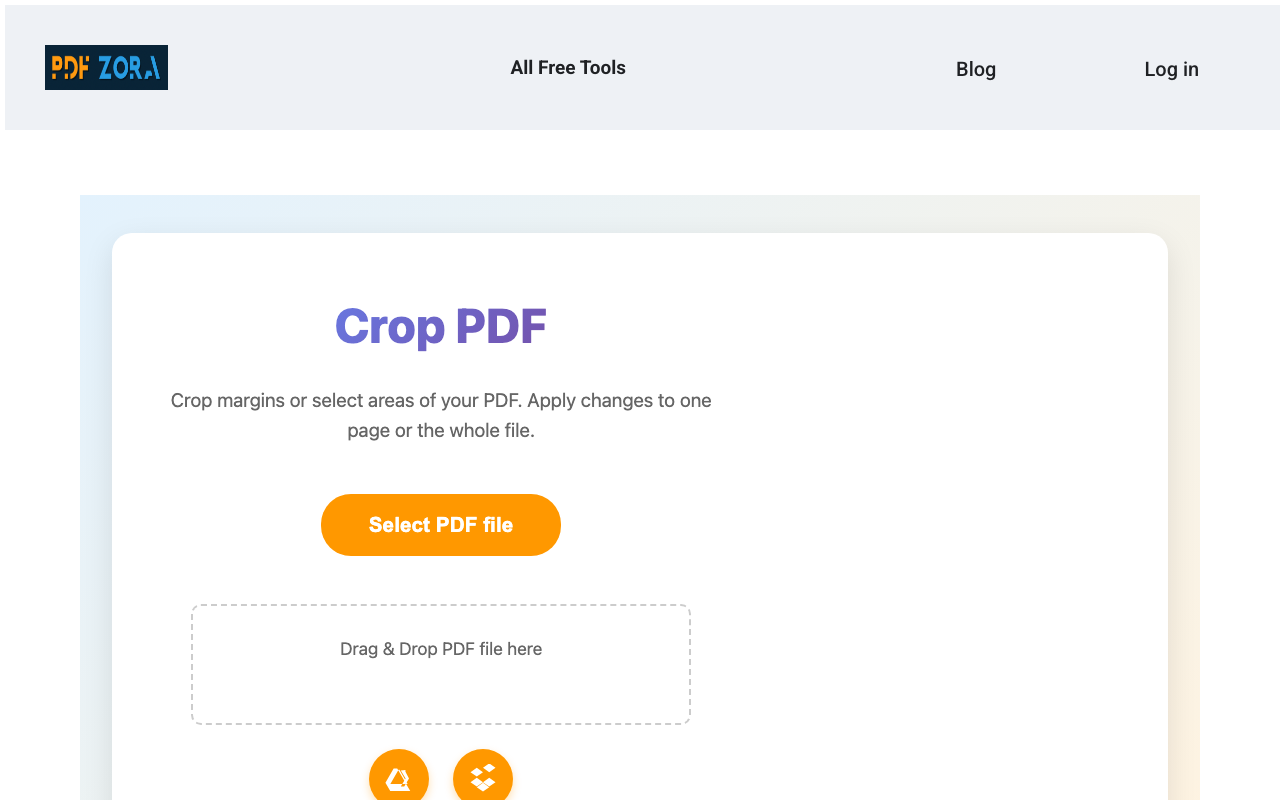1280x800 pixels.
Task: Click the Drag & Drop PDF area
Action: (441, 663)
